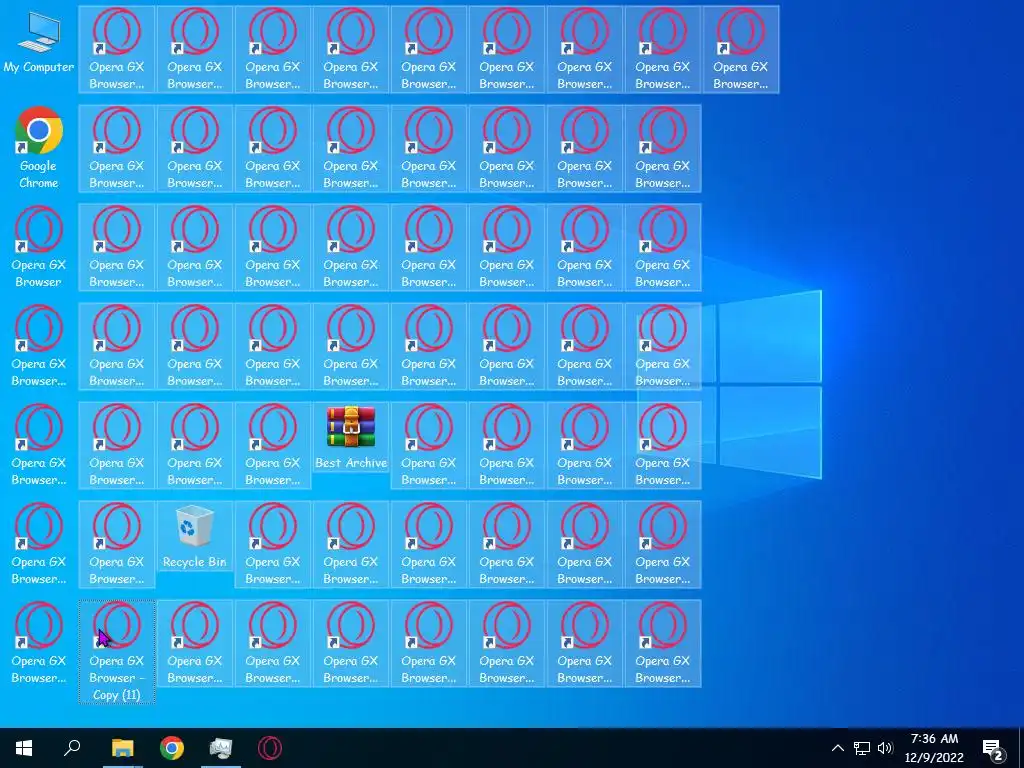Click the "My Computer" label text
This screenshot has width=1024, height=768.
click(x=39, y=67)
